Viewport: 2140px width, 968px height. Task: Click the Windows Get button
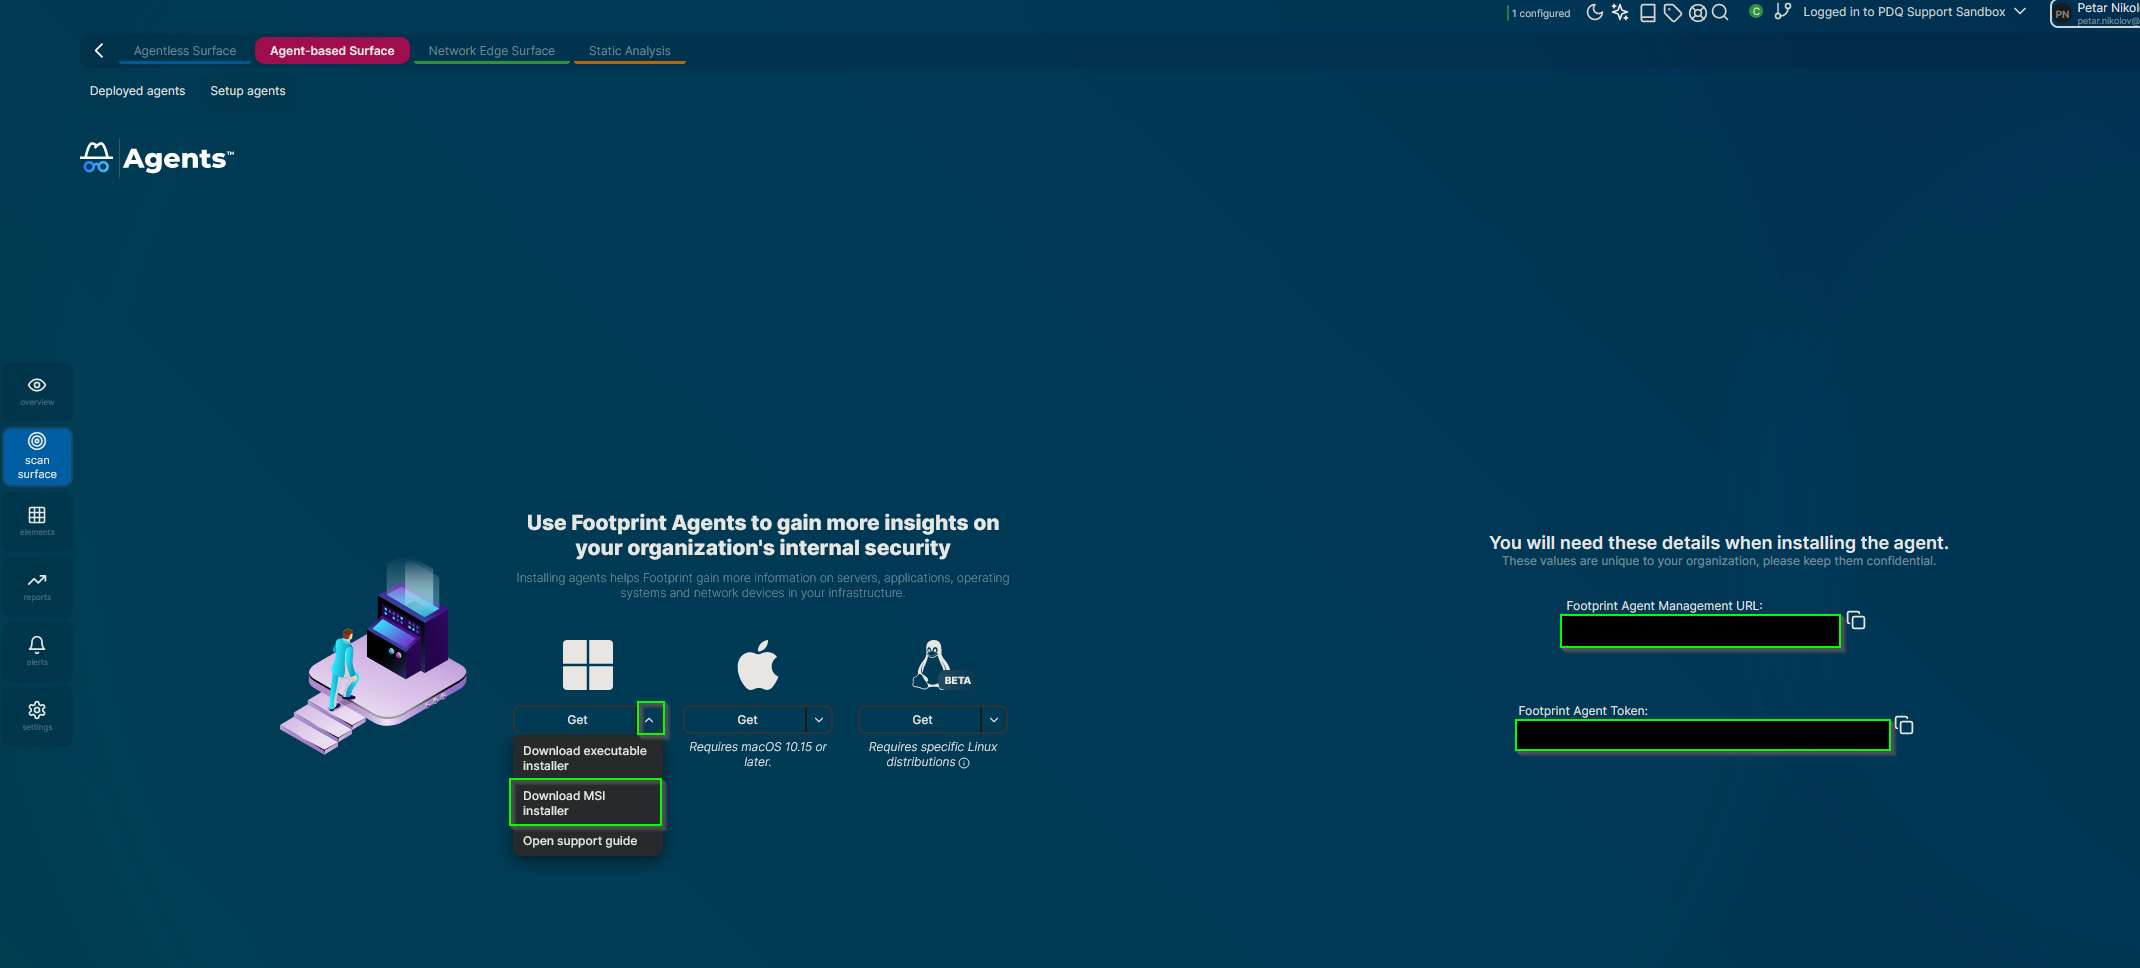point(577,719)
